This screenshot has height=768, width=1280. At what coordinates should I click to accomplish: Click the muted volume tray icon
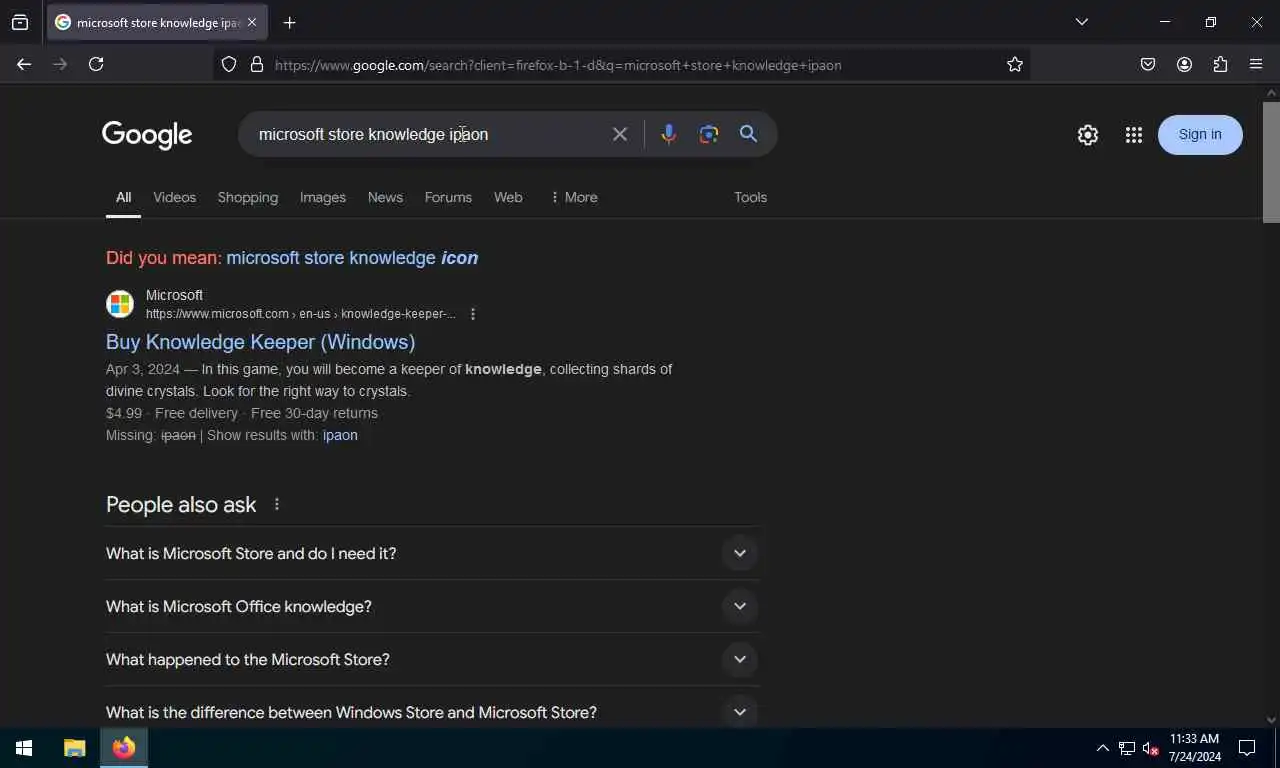pos(1151,748)
